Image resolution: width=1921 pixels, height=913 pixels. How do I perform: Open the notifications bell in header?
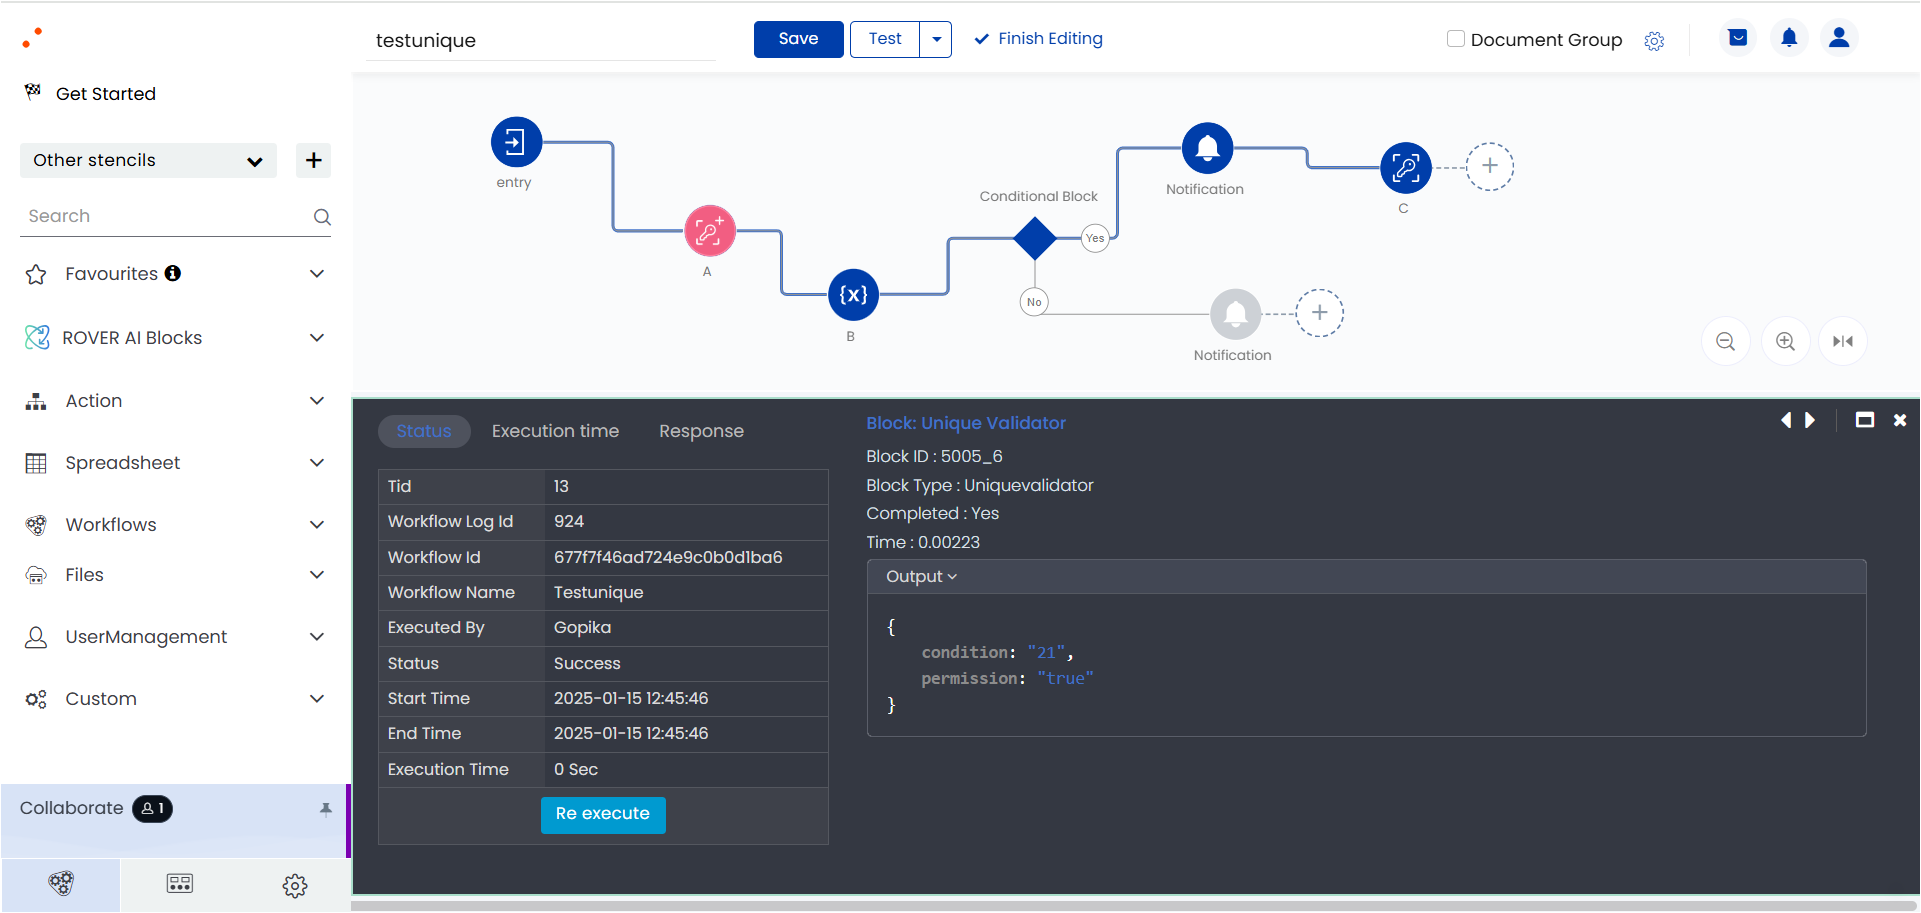click(1789, 38)
